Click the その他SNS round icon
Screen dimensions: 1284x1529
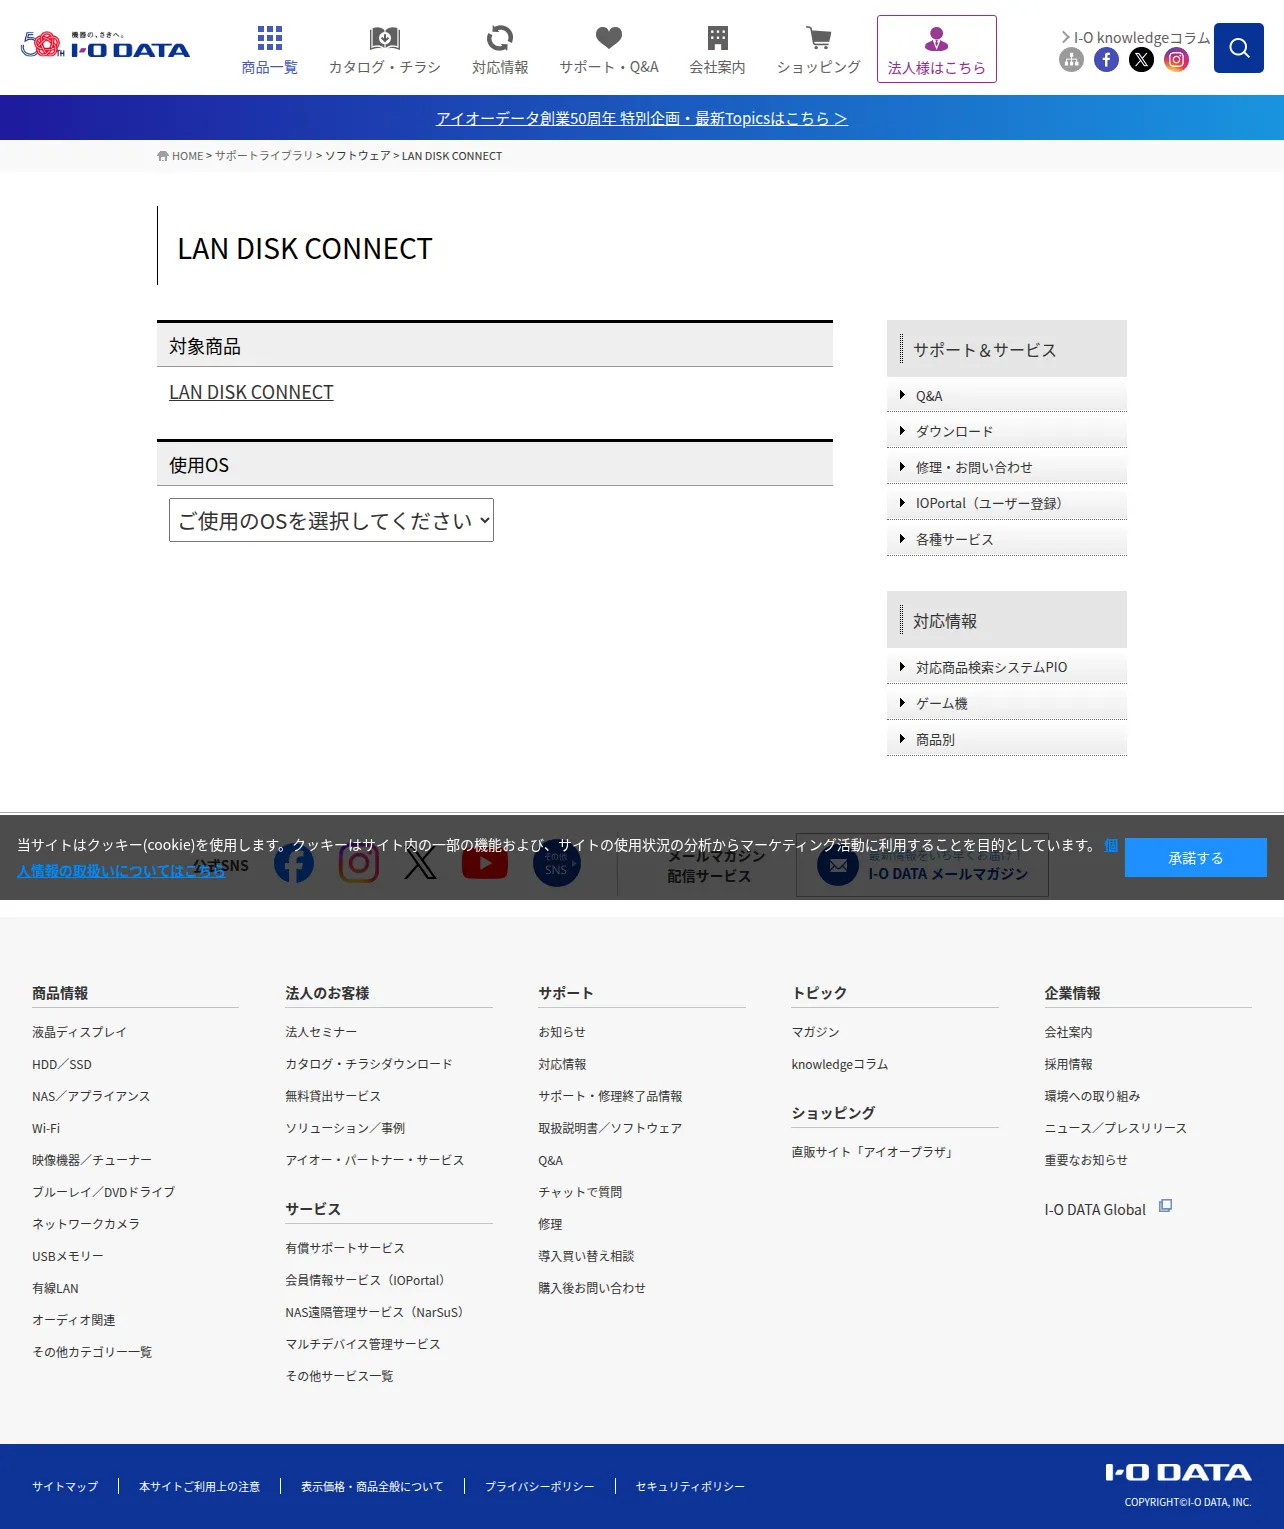[557, 863]
